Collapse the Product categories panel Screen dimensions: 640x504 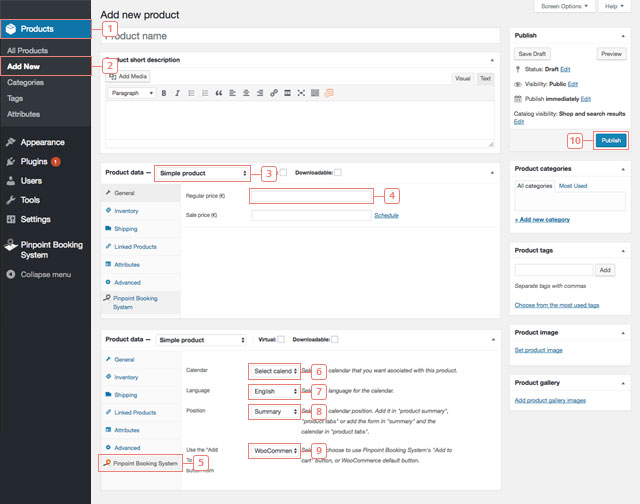[x=623, y=169]
